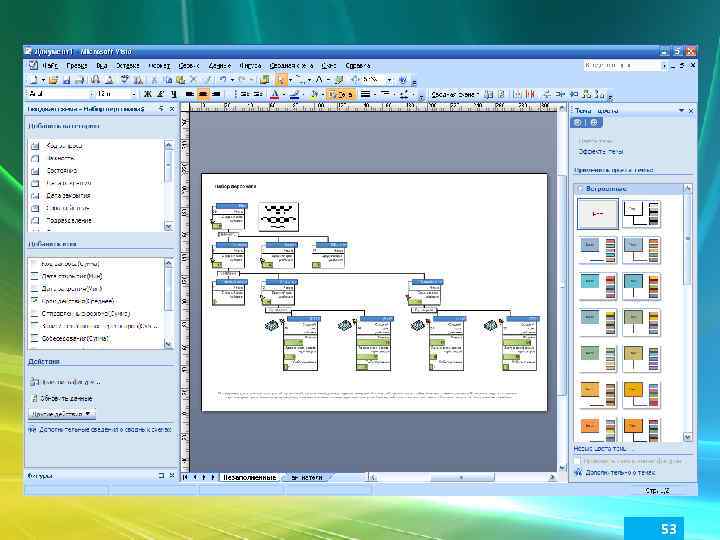Check the Дата закрытия(Макс) total

click(x=34, y=289)
